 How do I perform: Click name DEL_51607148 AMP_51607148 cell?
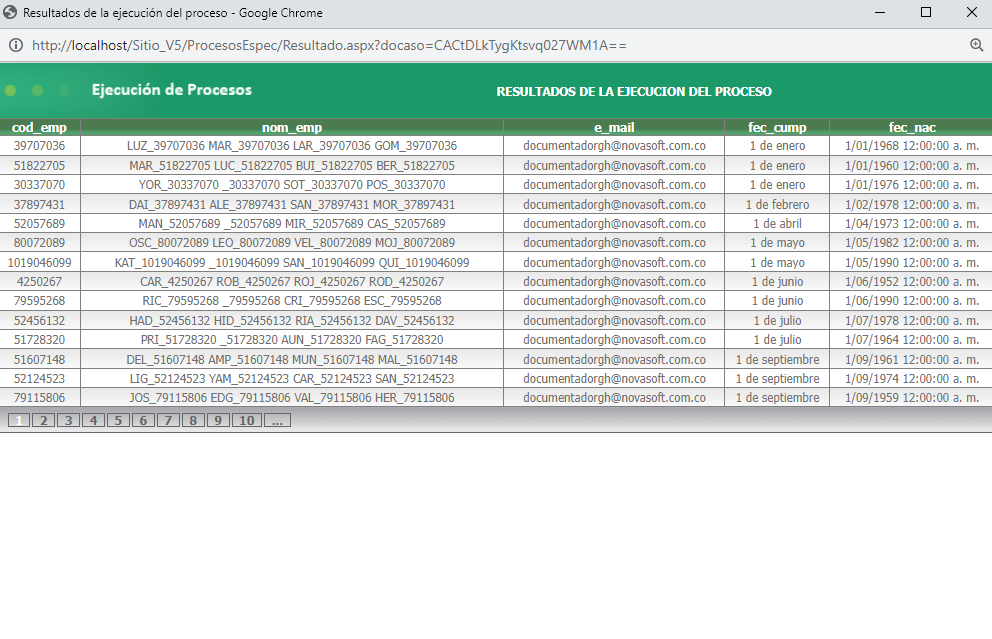point(292,359)
